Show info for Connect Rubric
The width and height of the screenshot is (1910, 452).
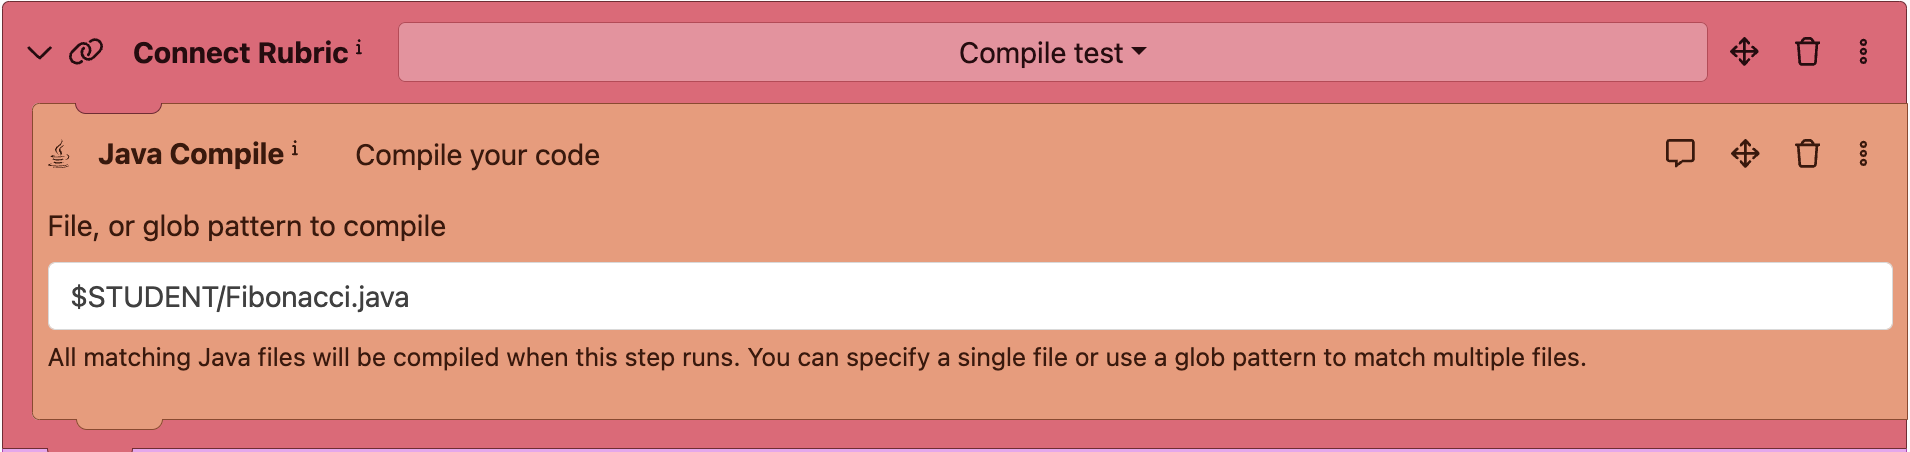pyautogui.click(x=359, y=47)
